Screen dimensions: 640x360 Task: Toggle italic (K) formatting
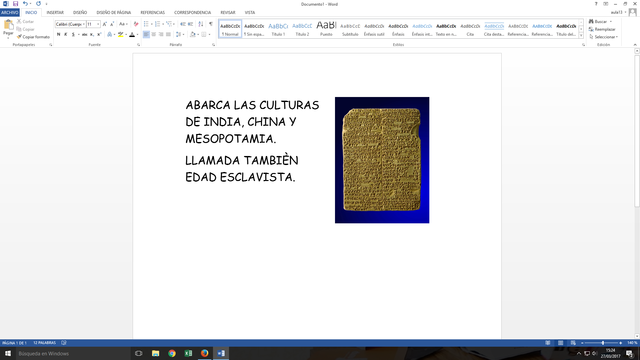click(x=66, y=35)
